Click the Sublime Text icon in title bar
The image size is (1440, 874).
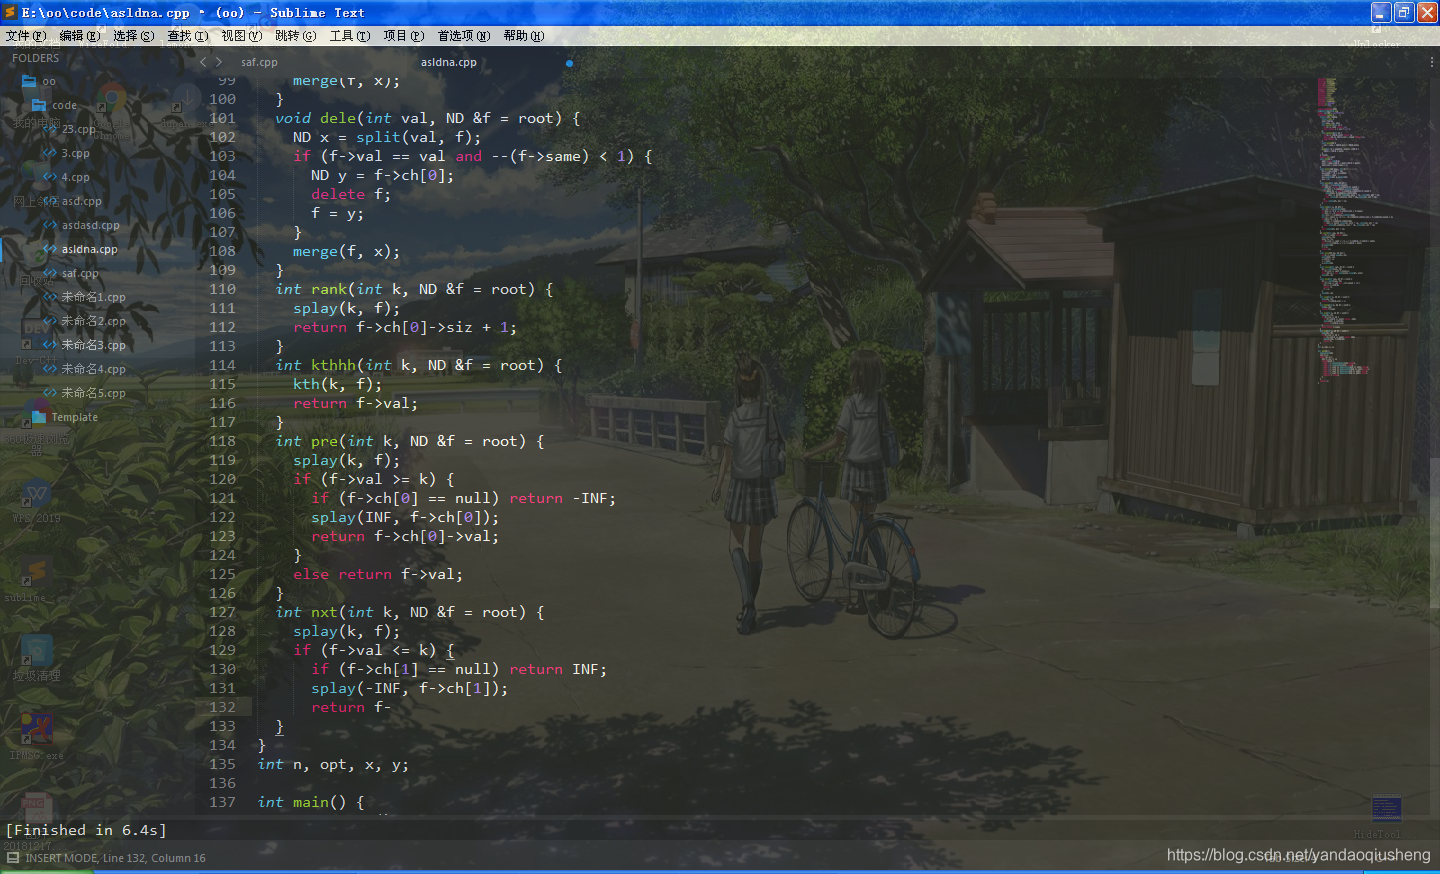[x=10, y=12]
